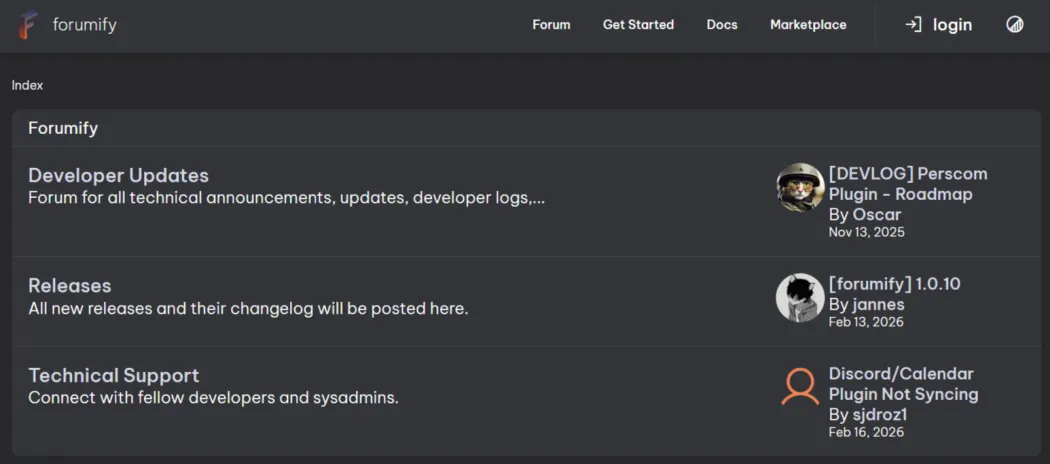Open the Releases forum
The image size is (1050, 464).
pos(69,286)
